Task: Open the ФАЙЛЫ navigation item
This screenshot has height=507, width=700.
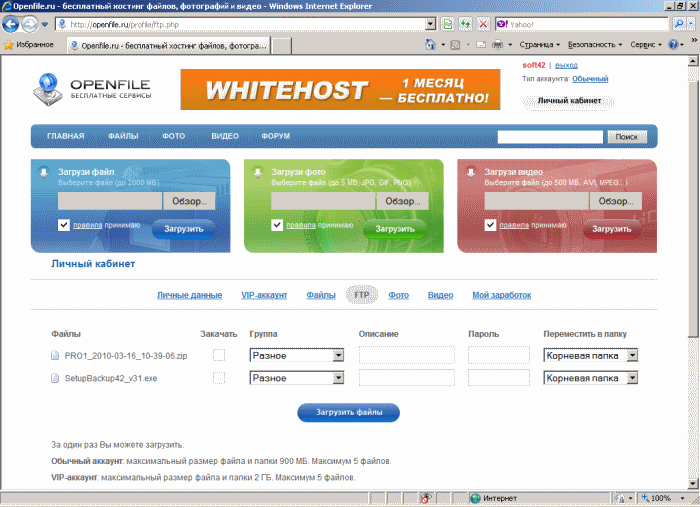Action: (123, 136)
